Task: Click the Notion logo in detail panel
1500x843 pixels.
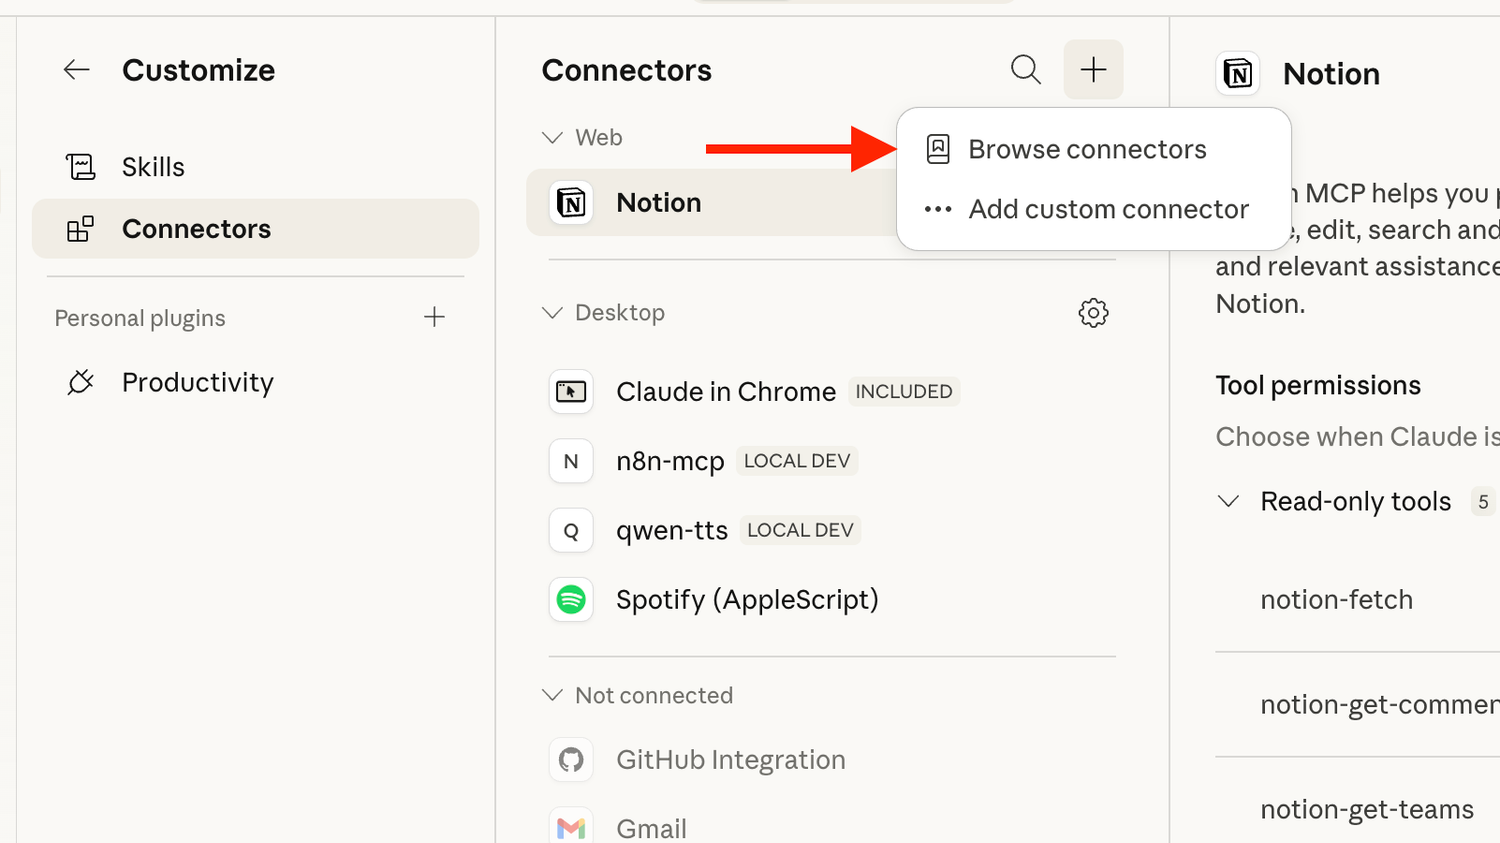Action: (1238, 74)
